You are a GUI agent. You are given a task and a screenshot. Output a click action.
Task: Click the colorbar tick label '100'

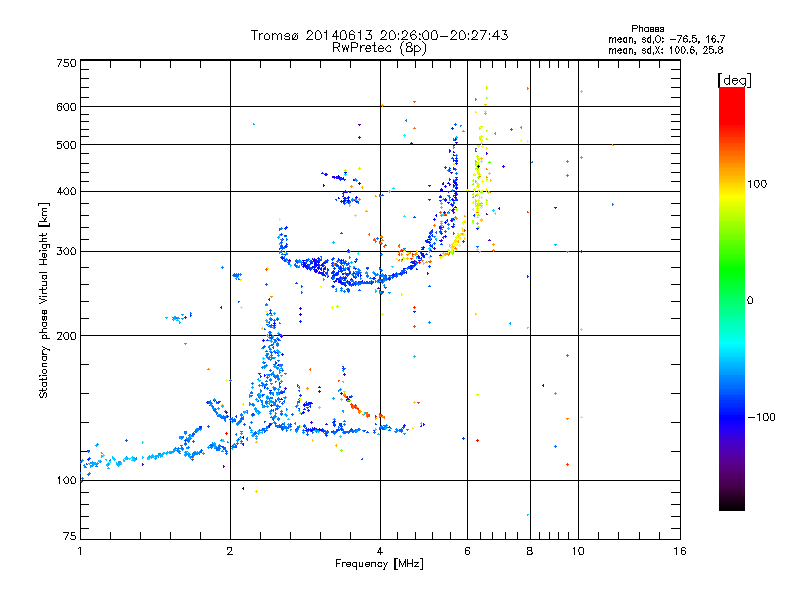click(757, 184)
